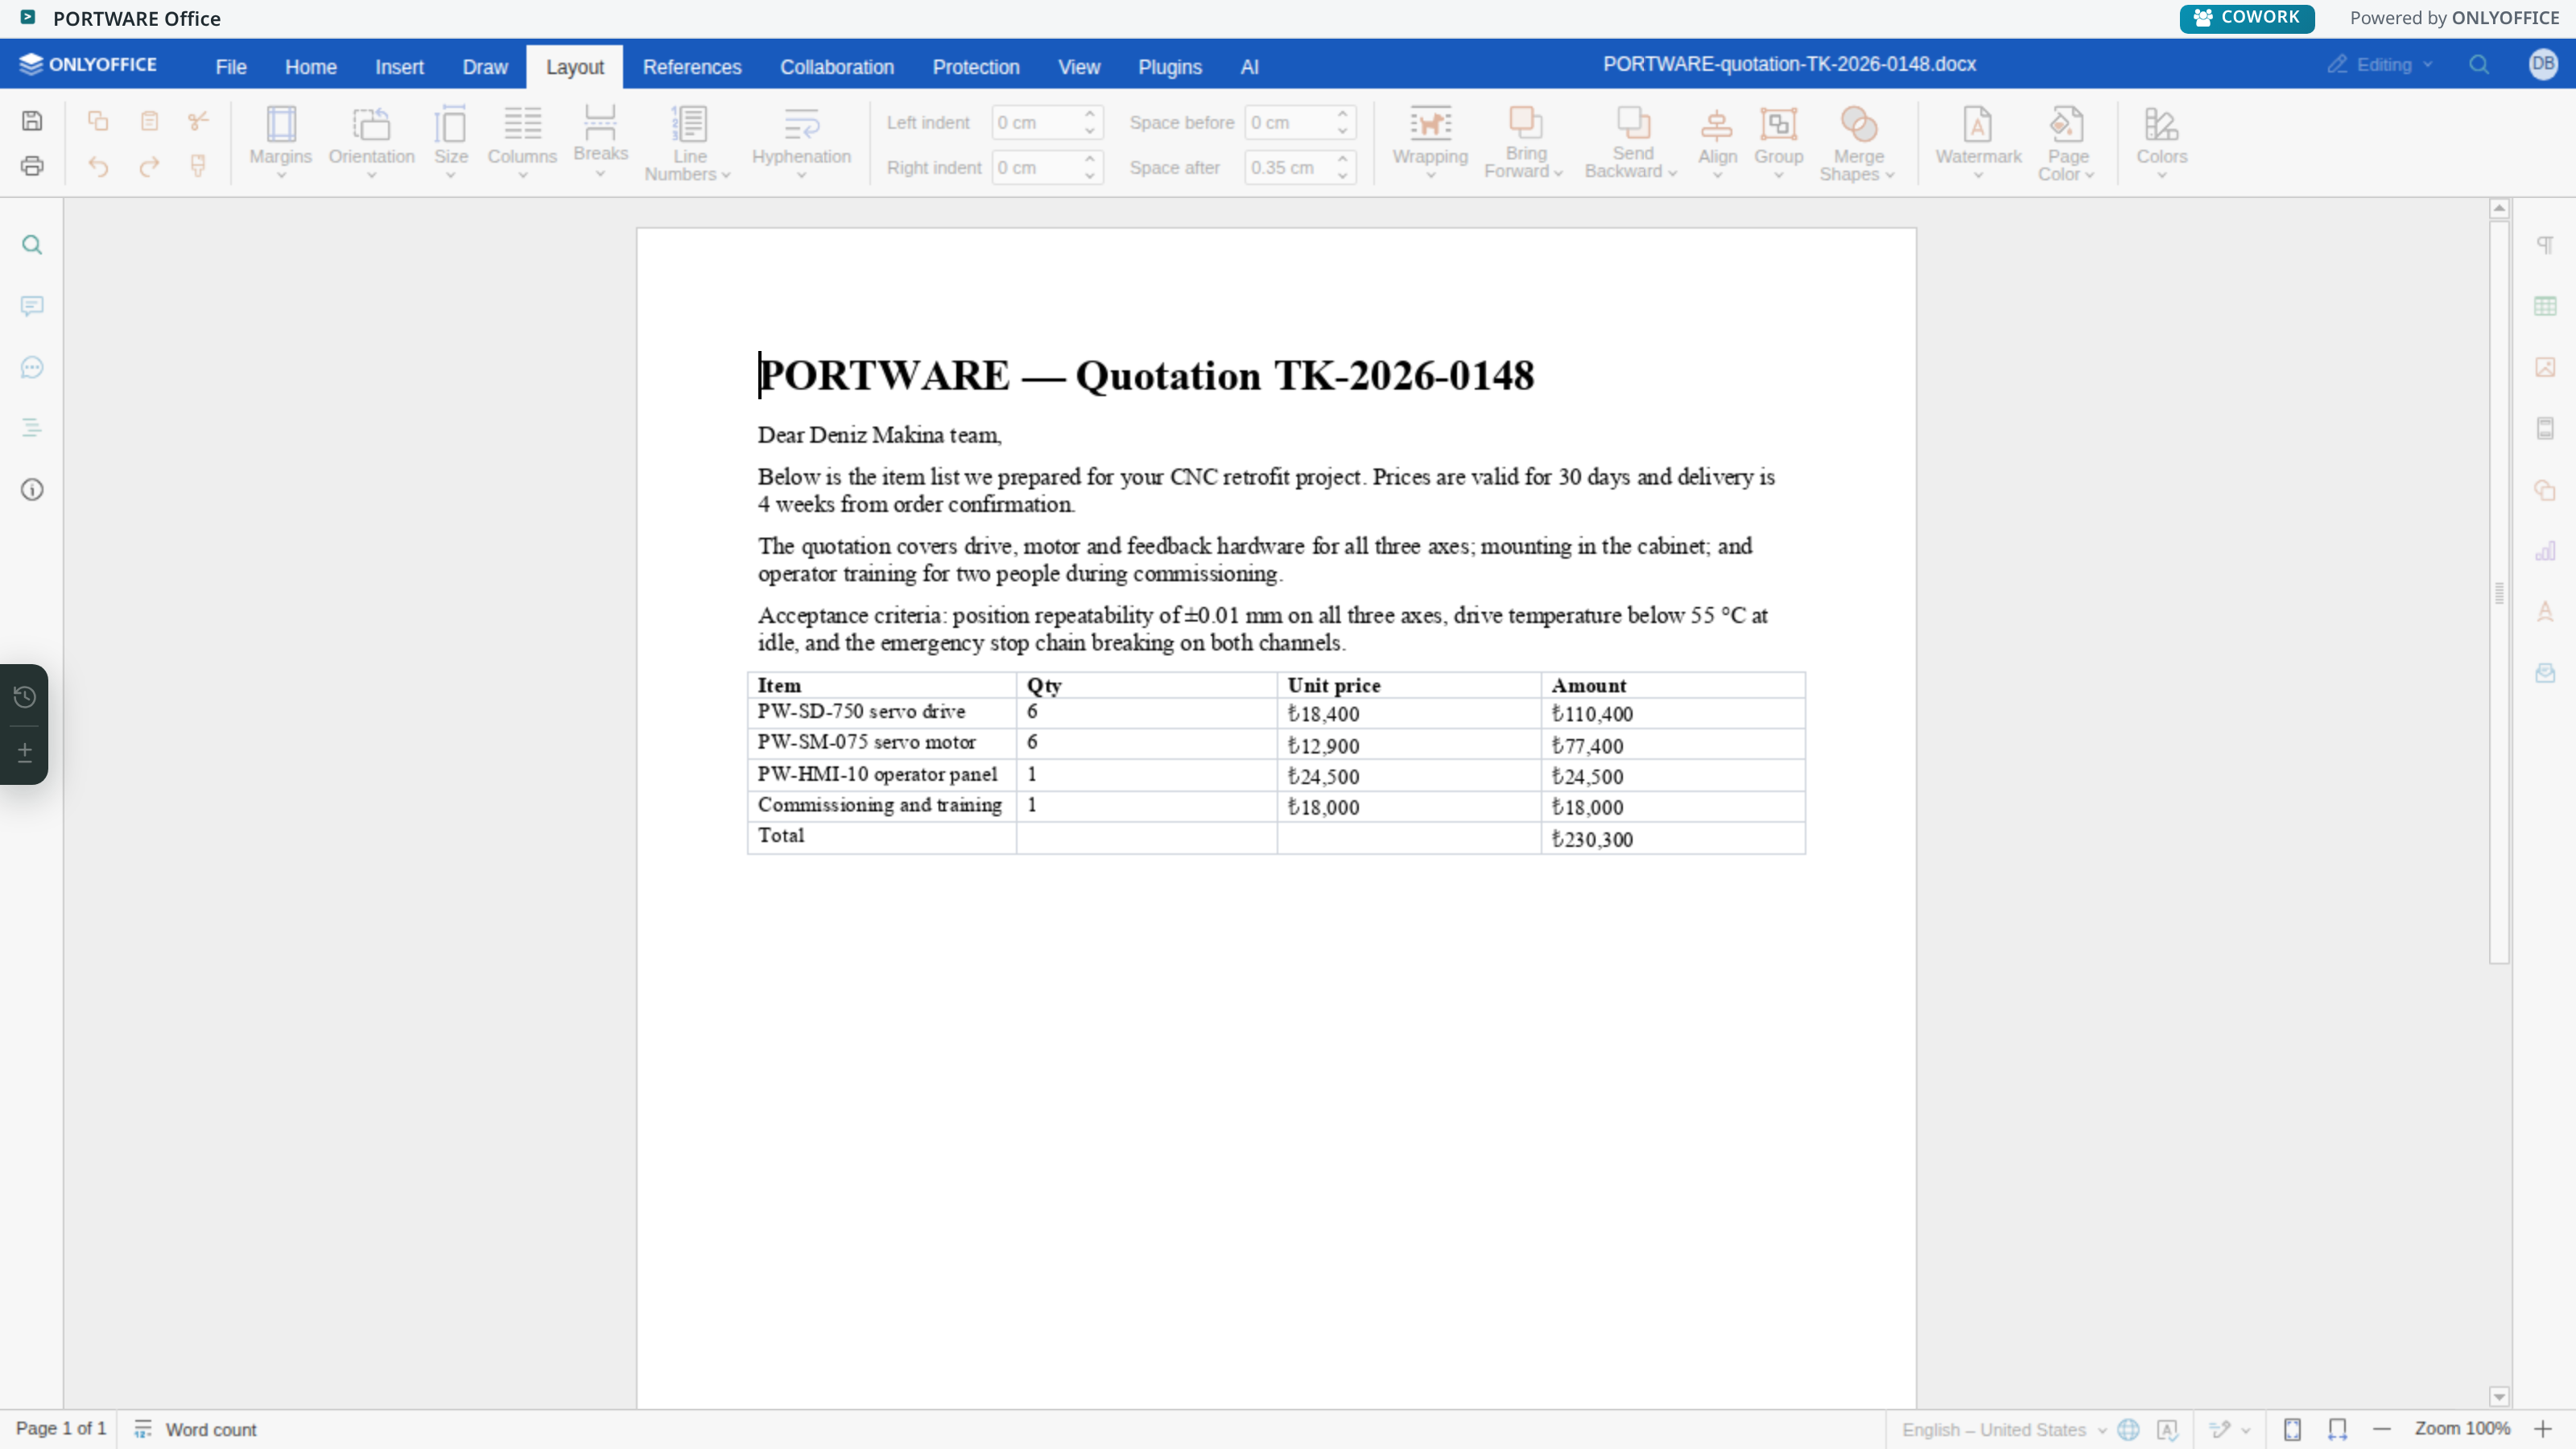Click the Zoom in plus button

[2542, 1429]
